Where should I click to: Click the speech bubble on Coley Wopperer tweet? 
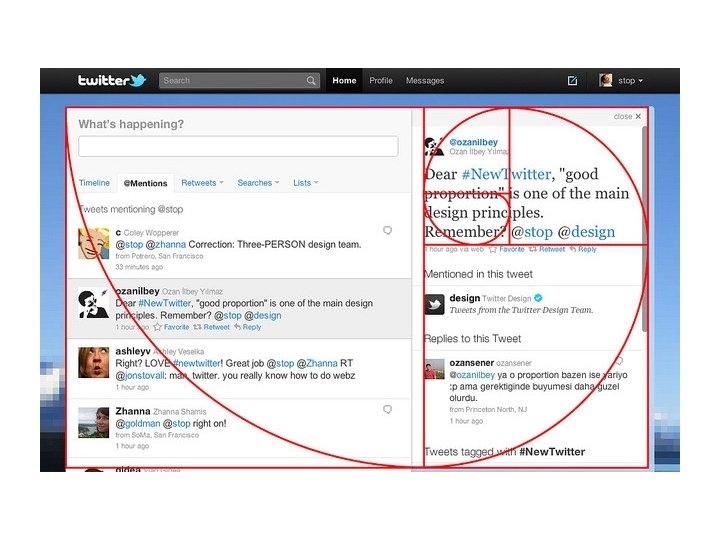click(x=388, y=230)
